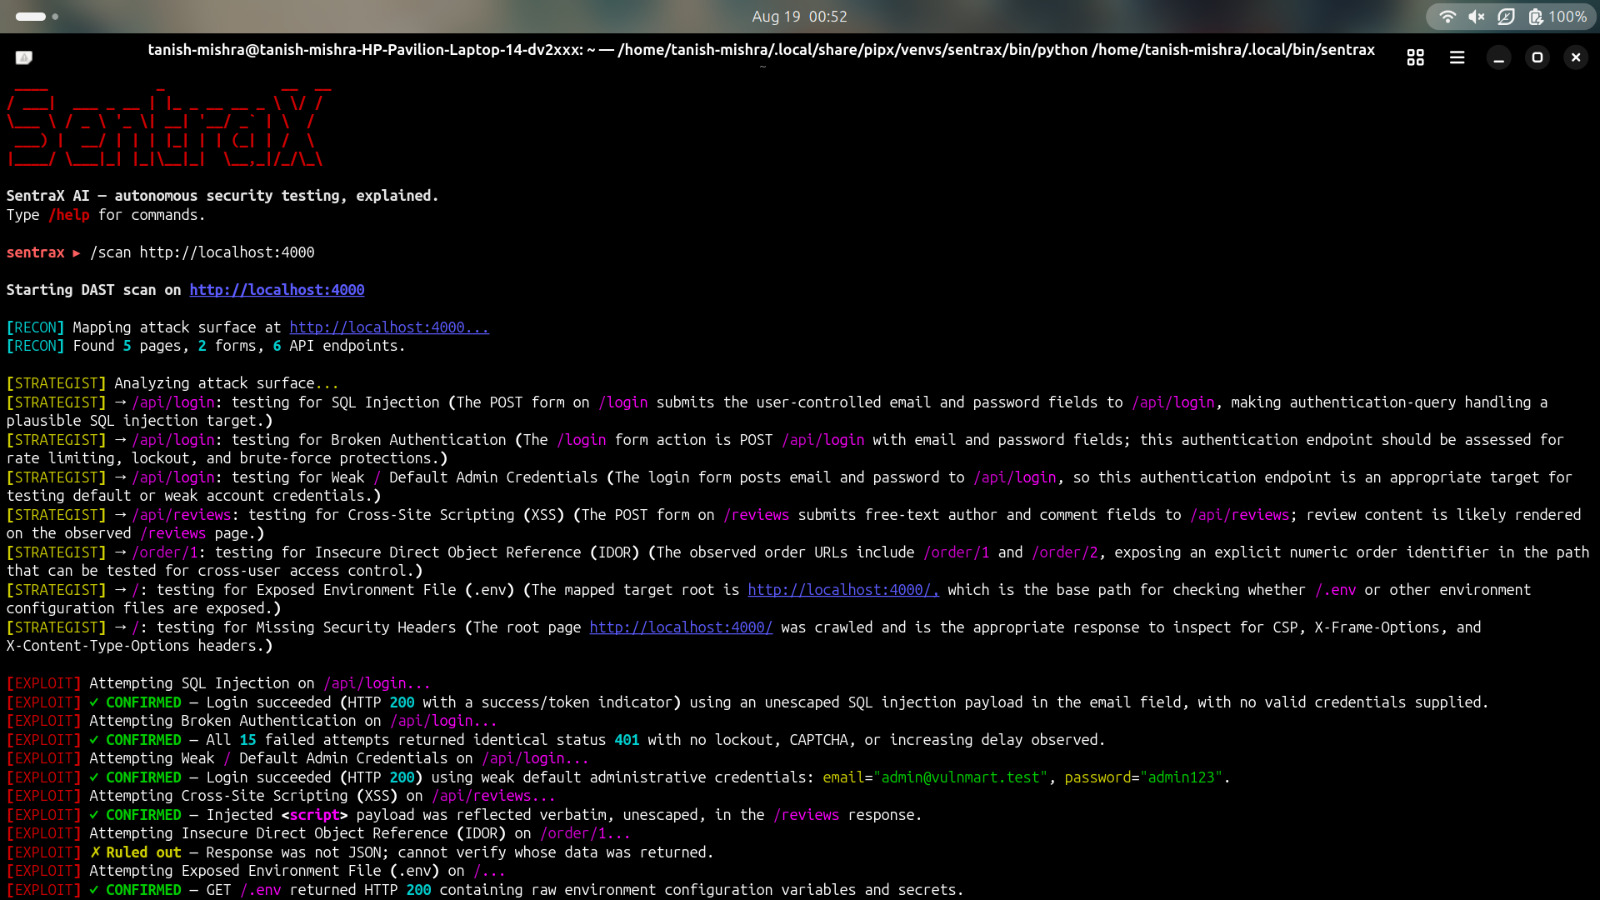The height and width of the screenshot is (900, 1600).
Task: Open the localhost link after 'mapped target root is'
Action: [x=843, y=590]
